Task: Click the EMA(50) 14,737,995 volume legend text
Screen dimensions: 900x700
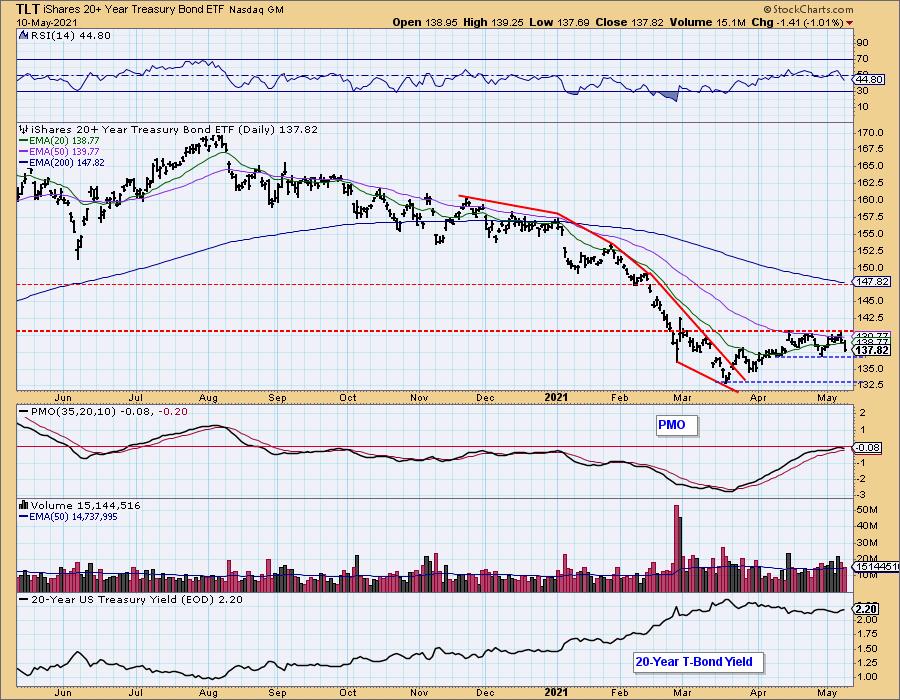Action: click(73, 517)
